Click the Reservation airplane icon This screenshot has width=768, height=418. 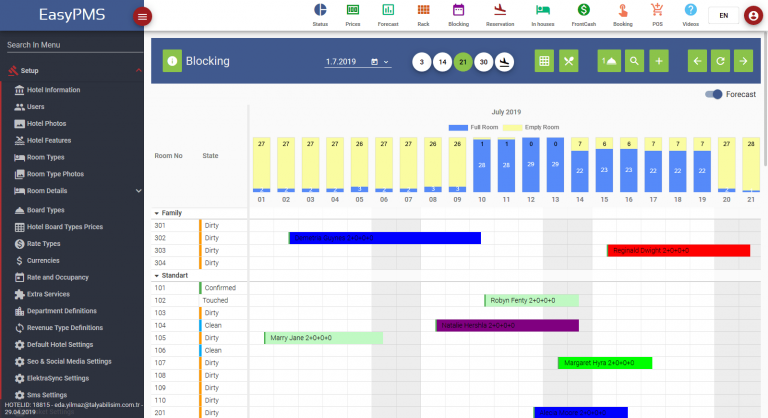pos(500,13)
